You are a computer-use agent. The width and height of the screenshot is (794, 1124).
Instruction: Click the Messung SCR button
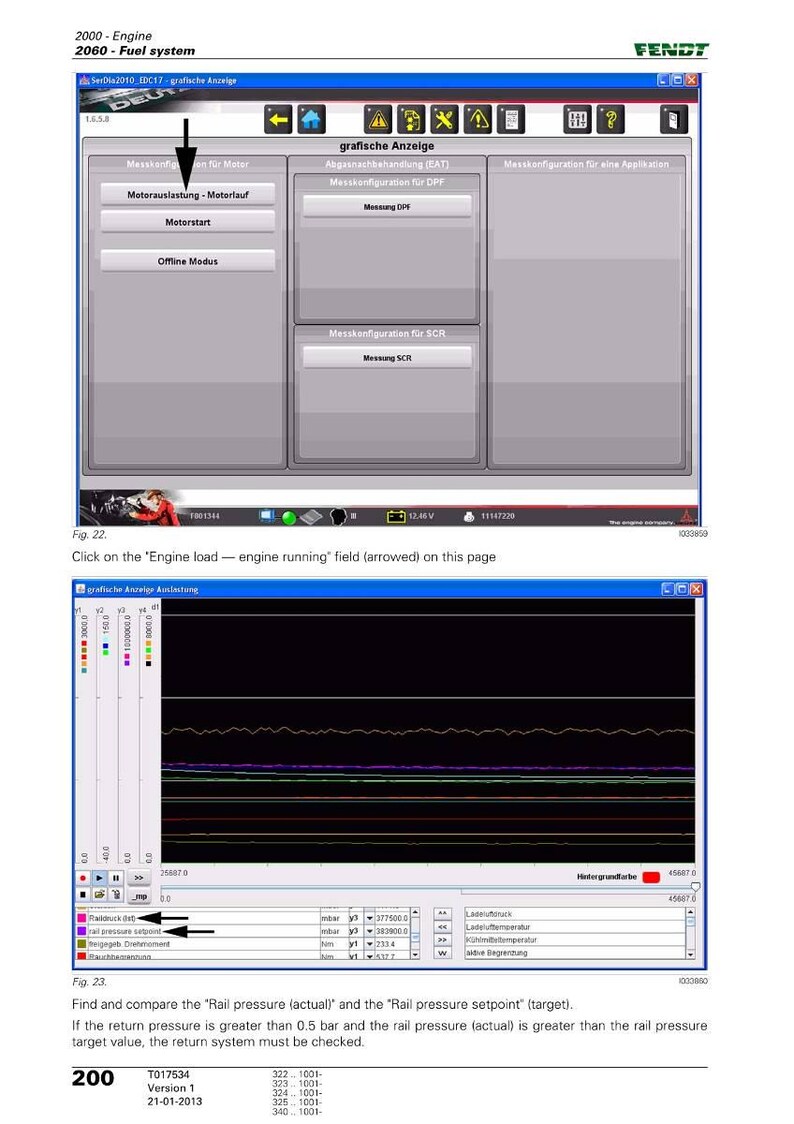[x=387, y=358]
